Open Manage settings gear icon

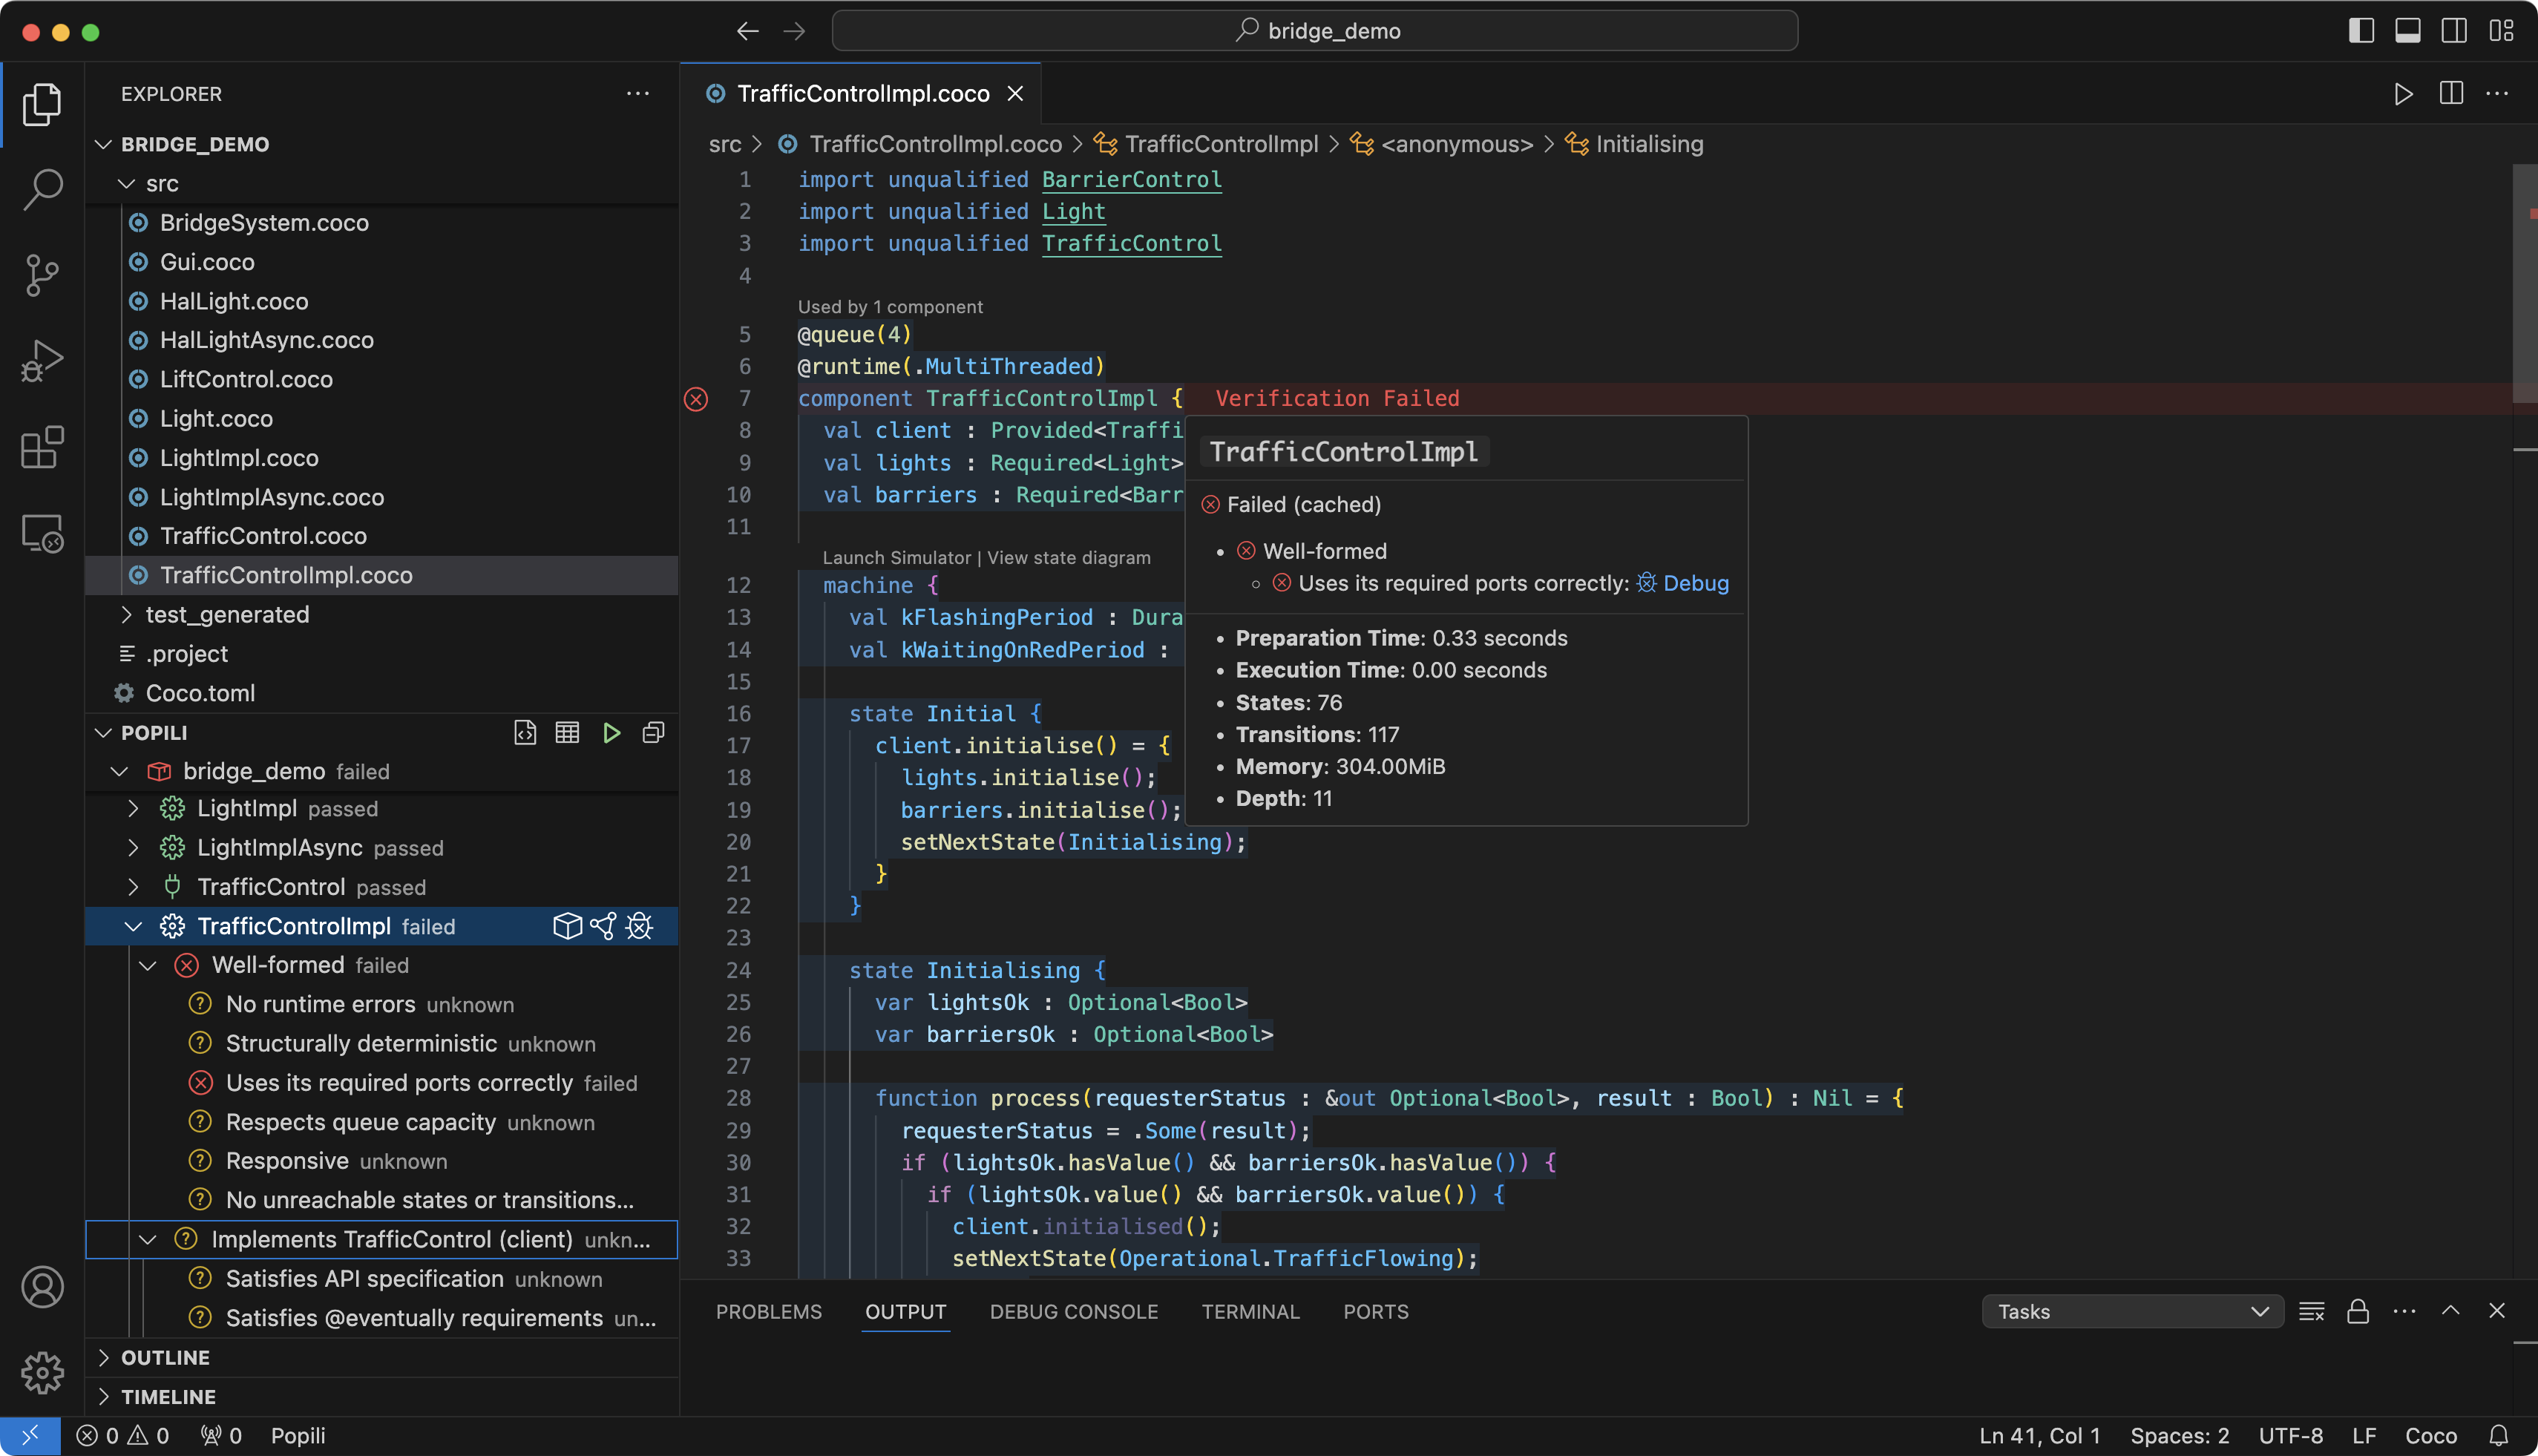(x=42, y=1373)
